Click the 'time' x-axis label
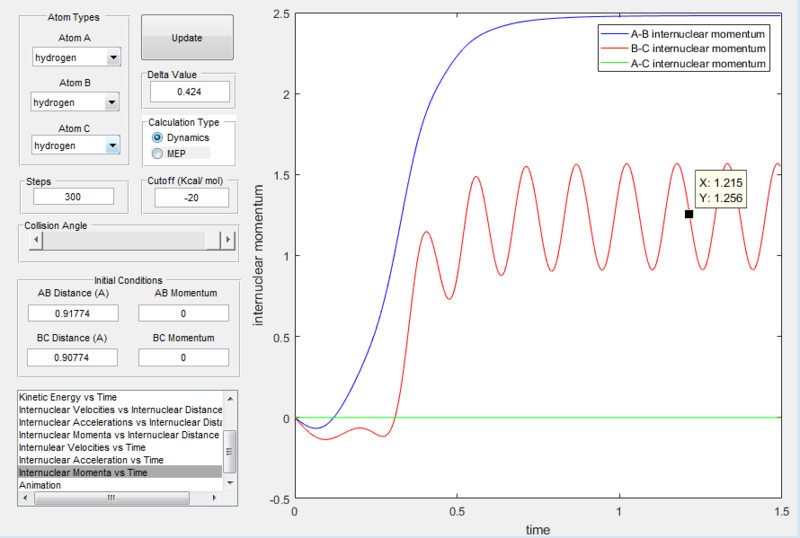This screenshot has width=800, height=538. tap(538, 529)
